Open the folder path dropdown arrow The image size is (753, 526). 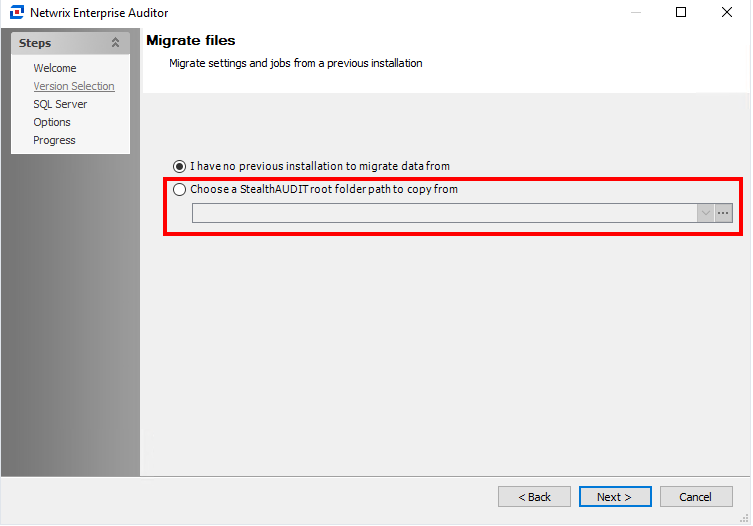705,213
